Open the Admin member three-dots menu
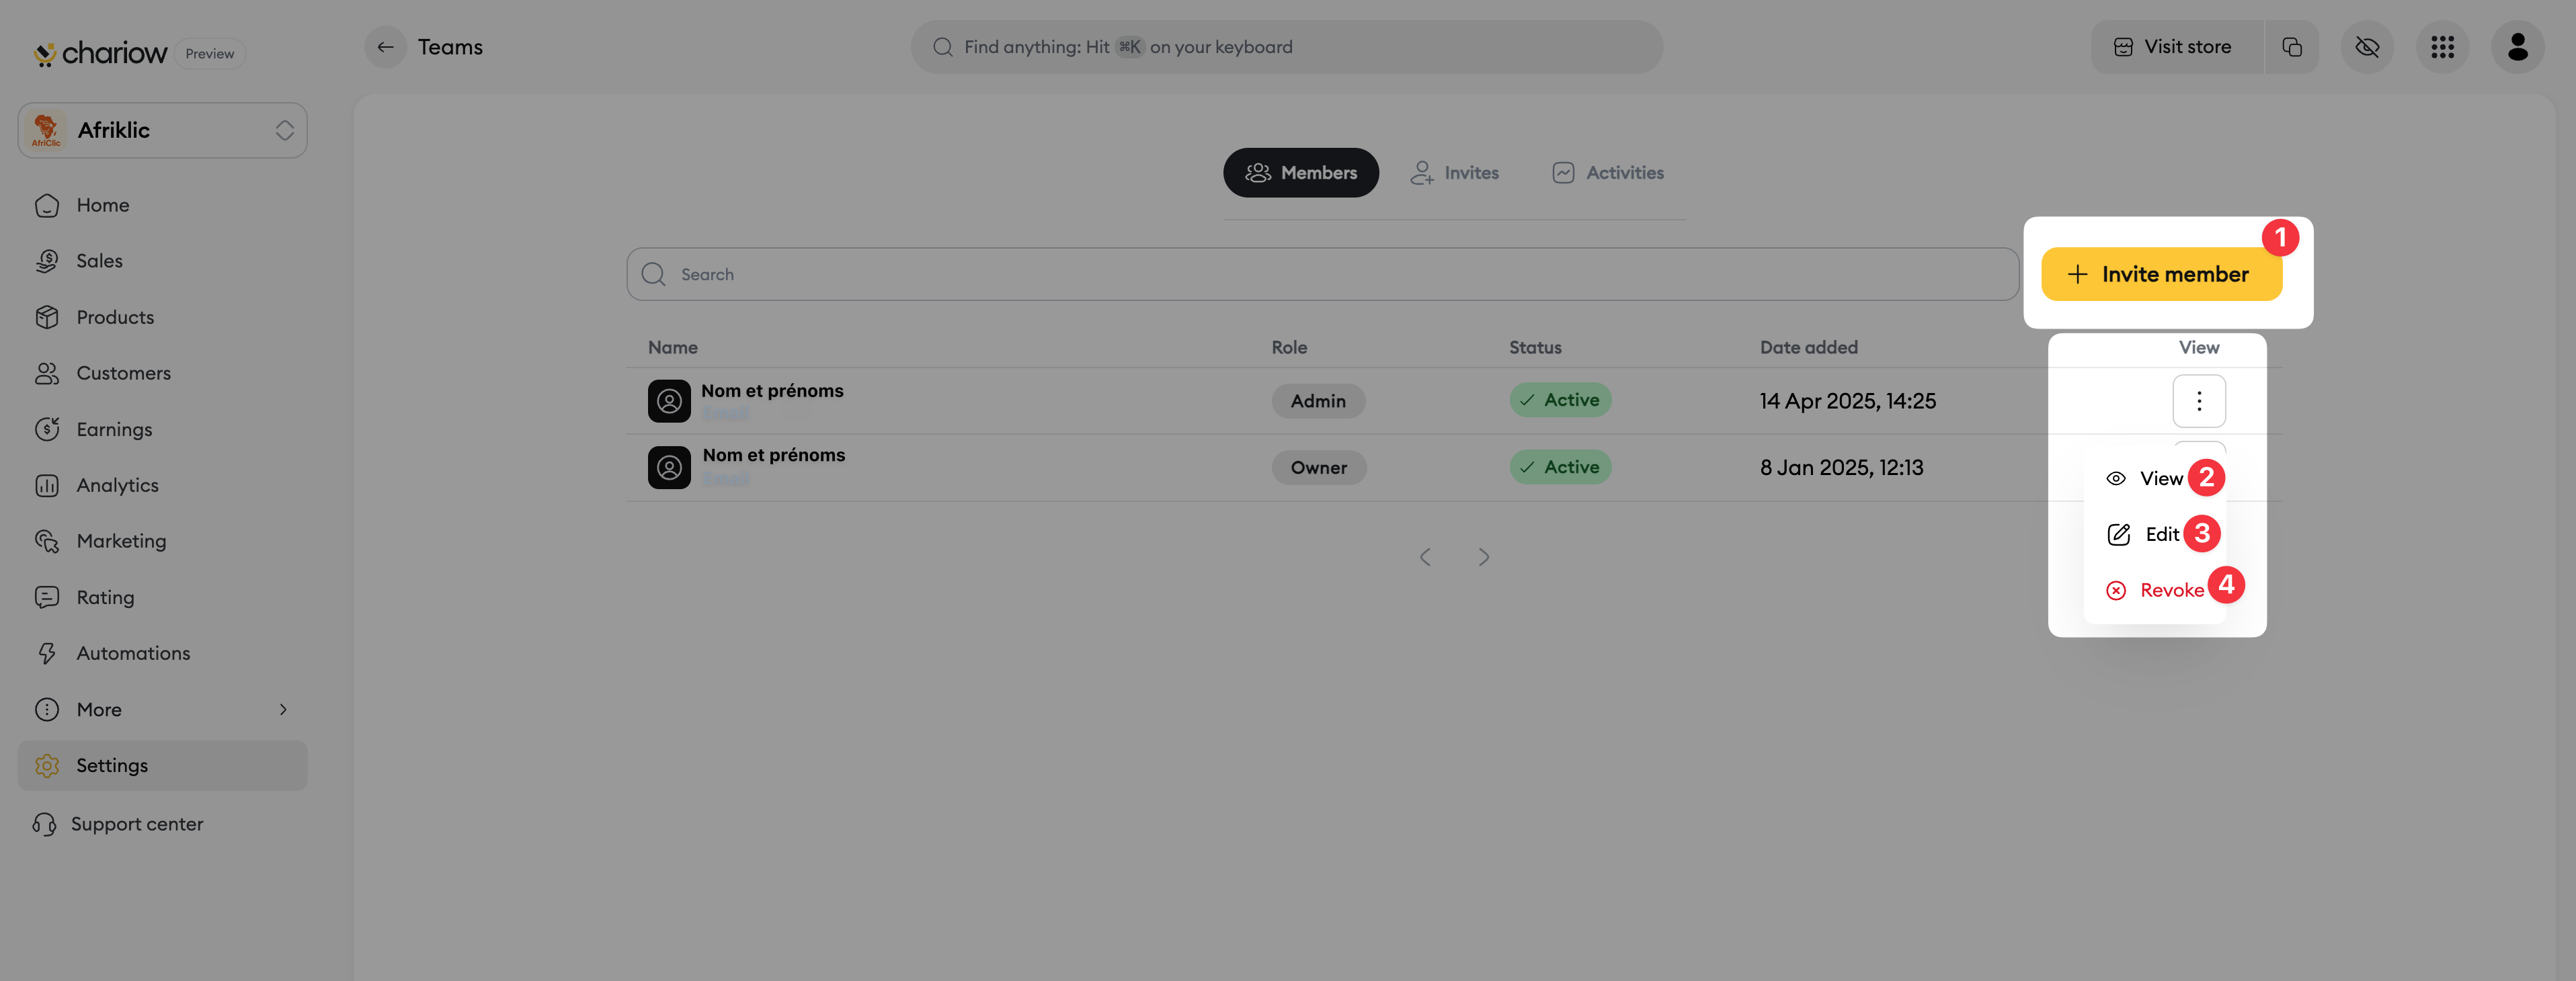2576x981 pixels. tap(2198, 401)
